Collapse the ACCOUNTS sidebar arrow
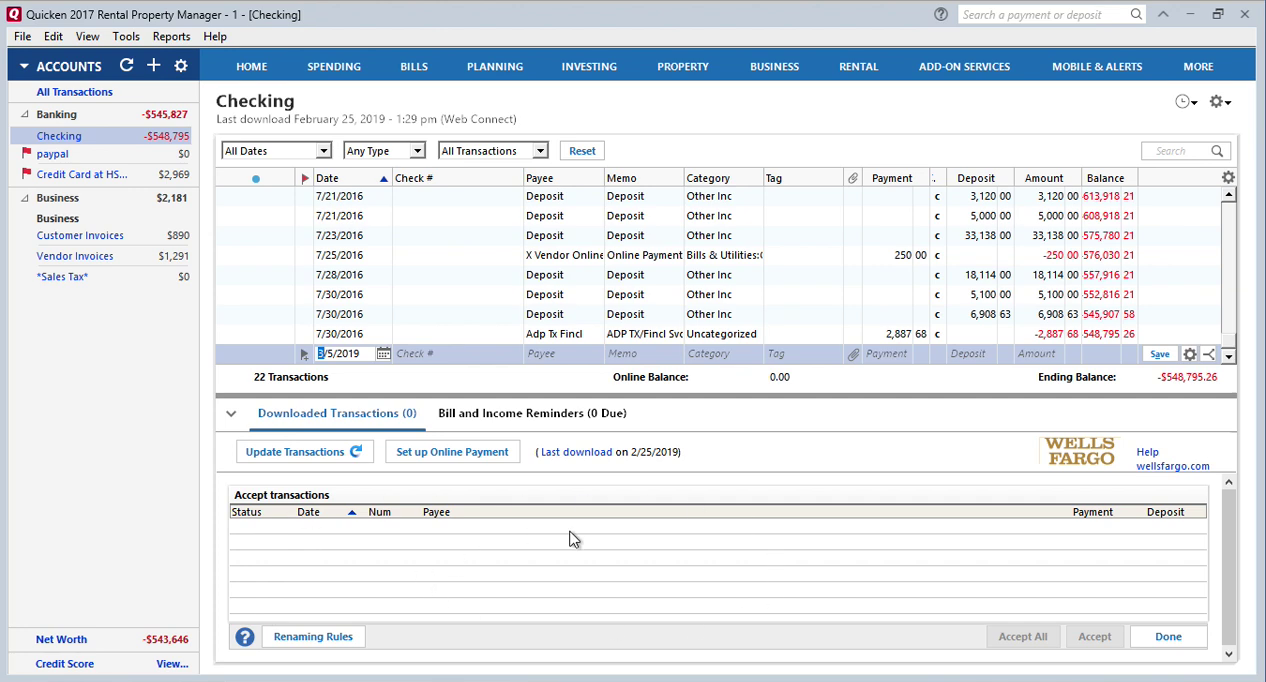The height and width of the screenshot is (682, 1266). click(24, 67)
